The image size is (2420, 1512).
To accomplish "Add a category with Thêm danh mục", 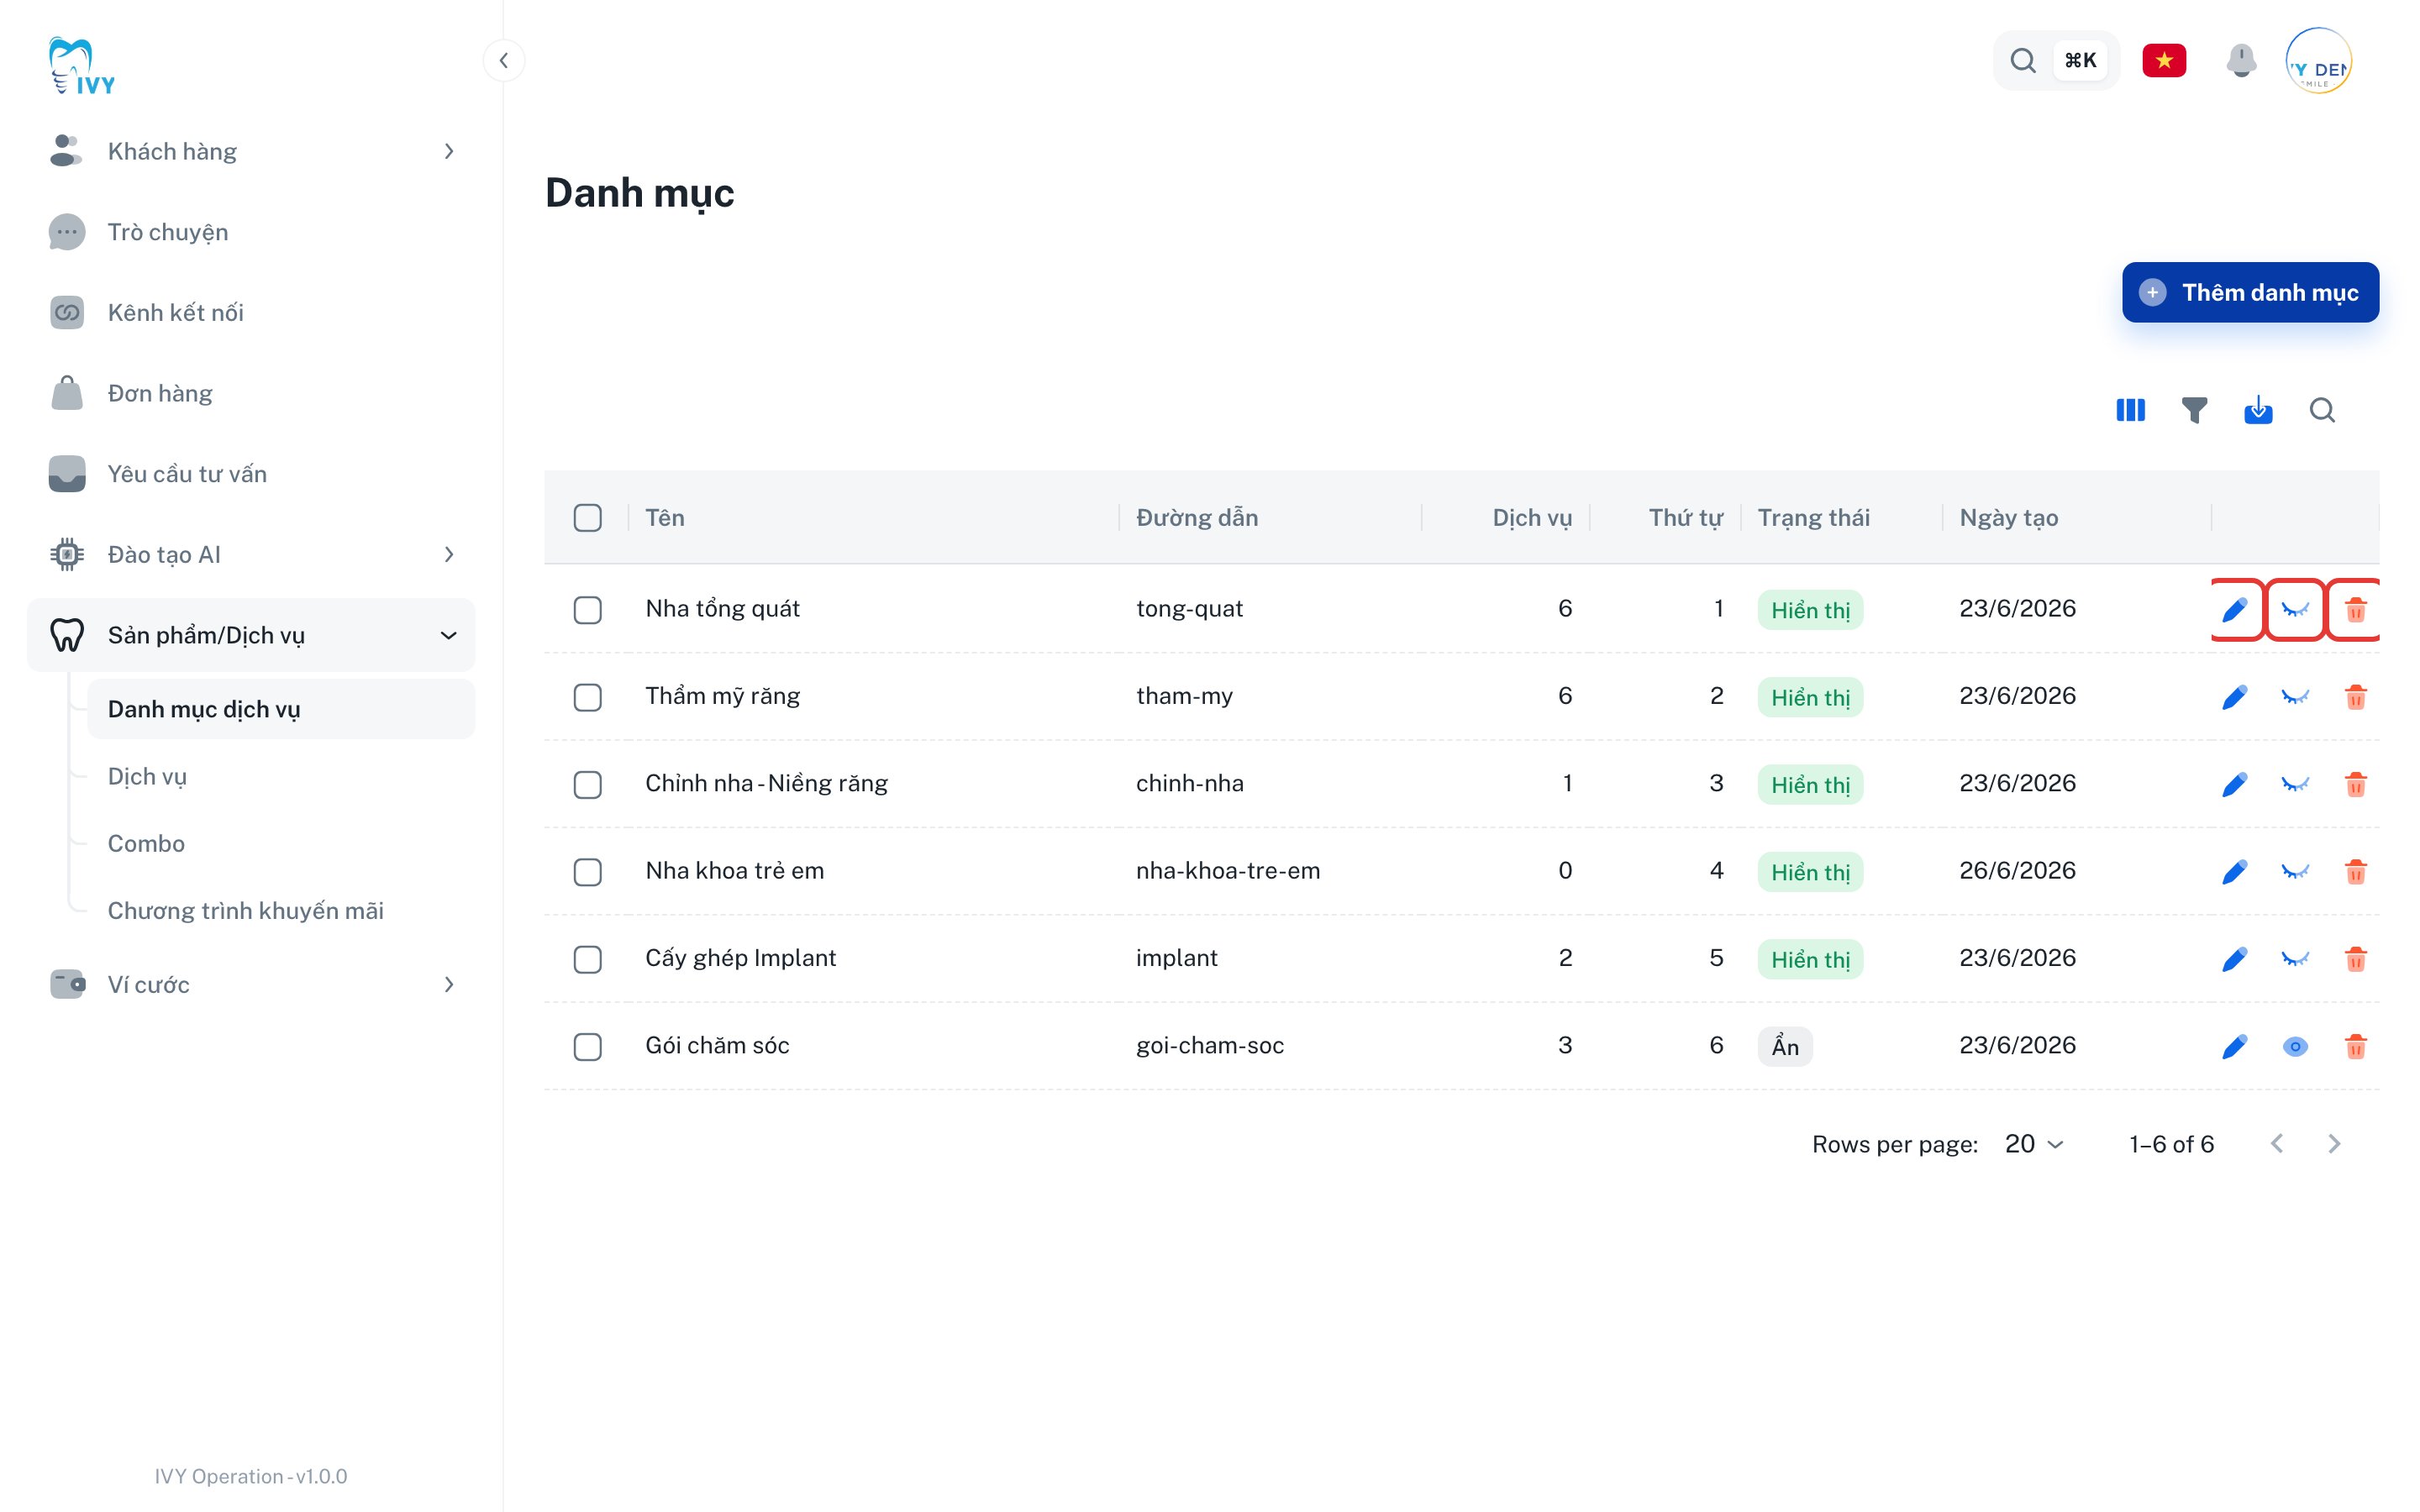I will pyautogui.click(x=2250, y=292).
